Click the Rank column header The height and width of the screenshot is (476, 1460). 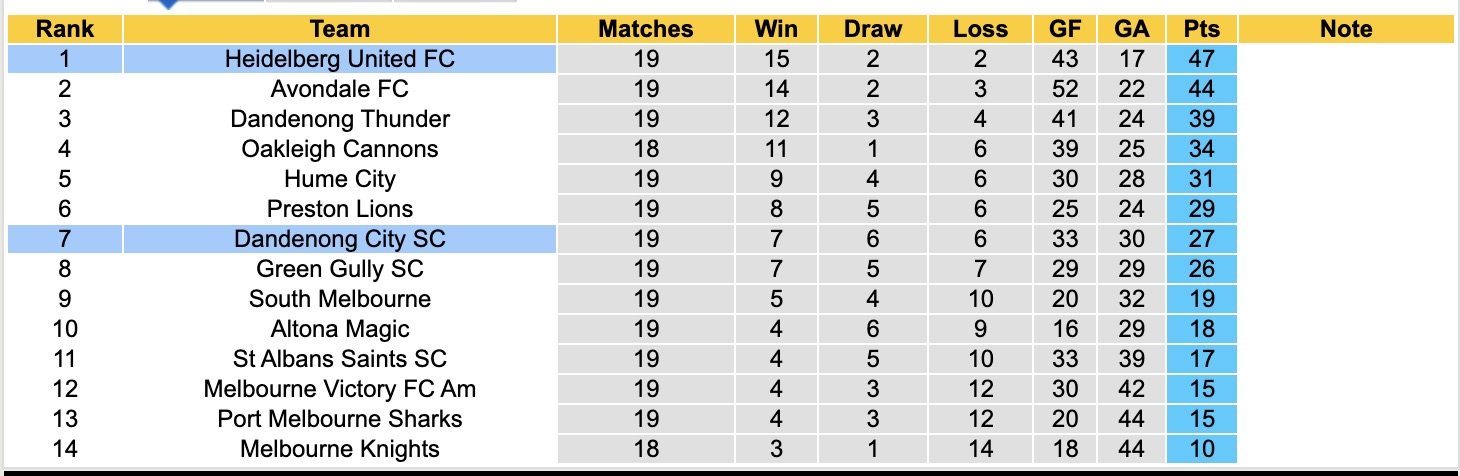64,29
